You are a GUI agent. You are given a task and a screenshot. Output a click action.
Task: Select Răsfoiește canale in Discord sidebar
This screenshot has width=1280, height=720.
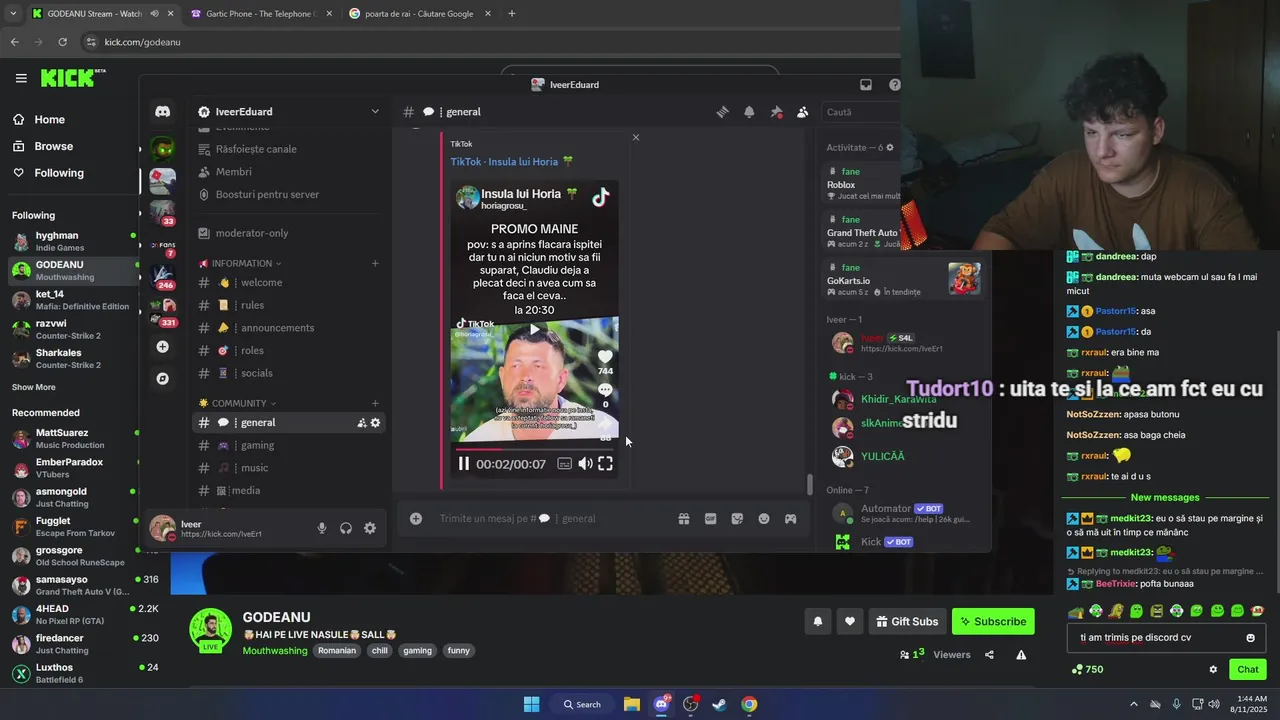coord(289,149)
